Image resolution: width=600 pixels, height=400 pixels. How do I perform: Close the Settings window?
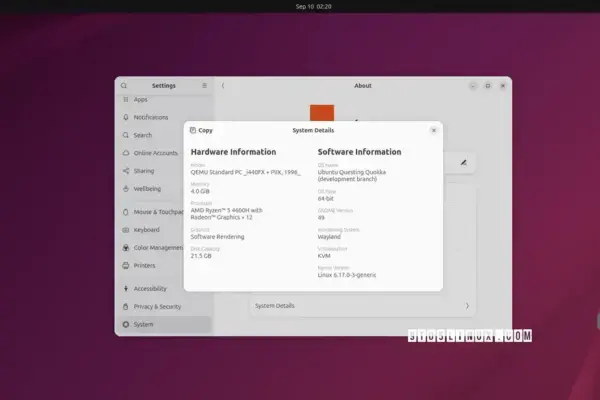click(x=503, y=86)
